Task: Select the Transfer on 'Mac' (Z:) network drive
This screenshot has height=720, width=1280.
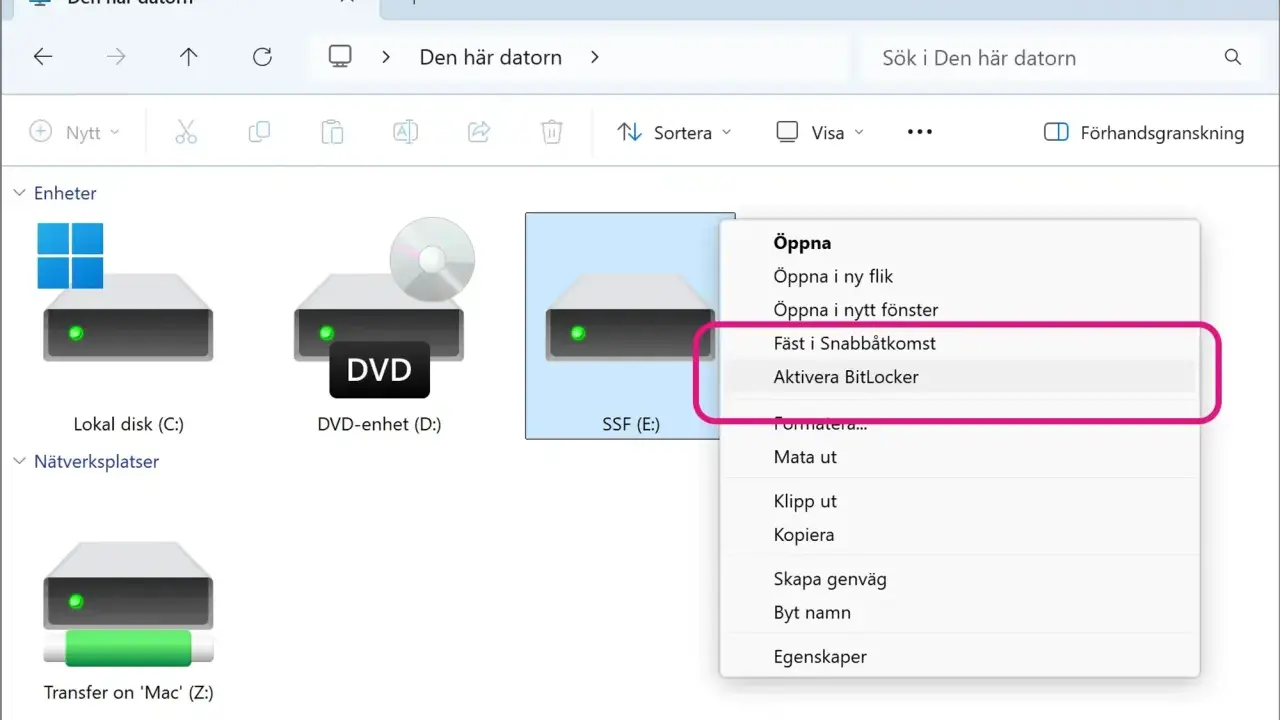Action: click(128, 620)
